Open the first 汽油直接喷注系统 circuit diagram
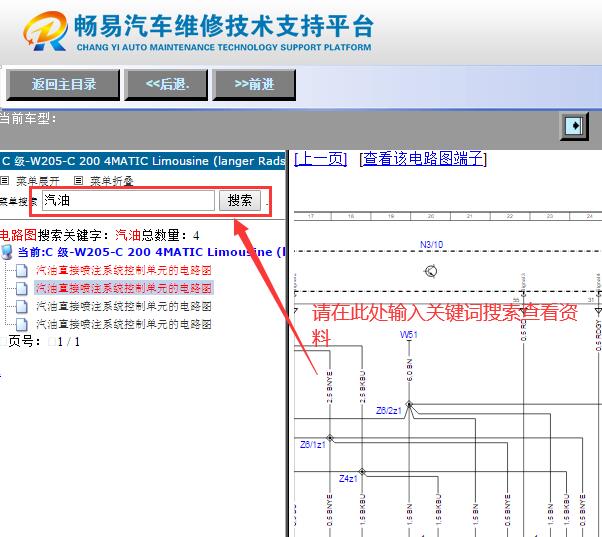The height and width of the screenshot is (537, 602). 124,270
